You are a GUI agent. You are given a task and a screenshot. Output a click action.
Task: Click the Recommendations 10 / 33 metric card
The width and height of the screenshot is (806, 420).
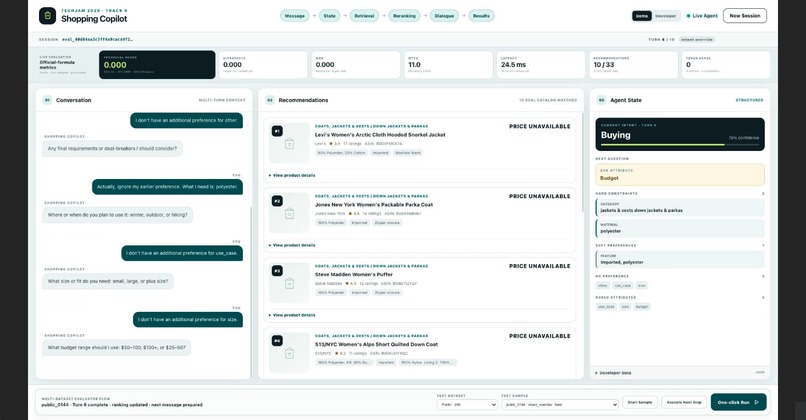pyautogui.click(x=633, y=65)
